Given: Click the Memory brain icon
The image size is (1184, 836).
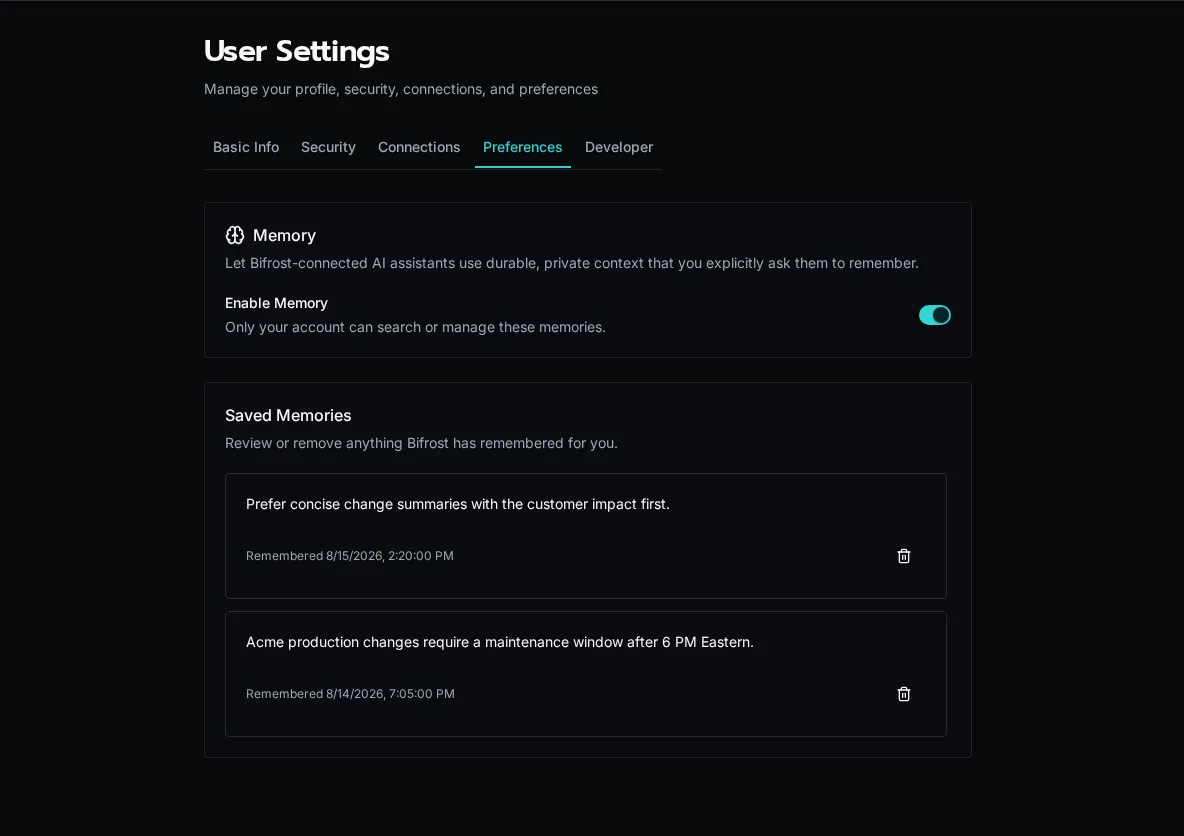Looking at the screenshot, I should pyautogui.click(x=235, y=235).
